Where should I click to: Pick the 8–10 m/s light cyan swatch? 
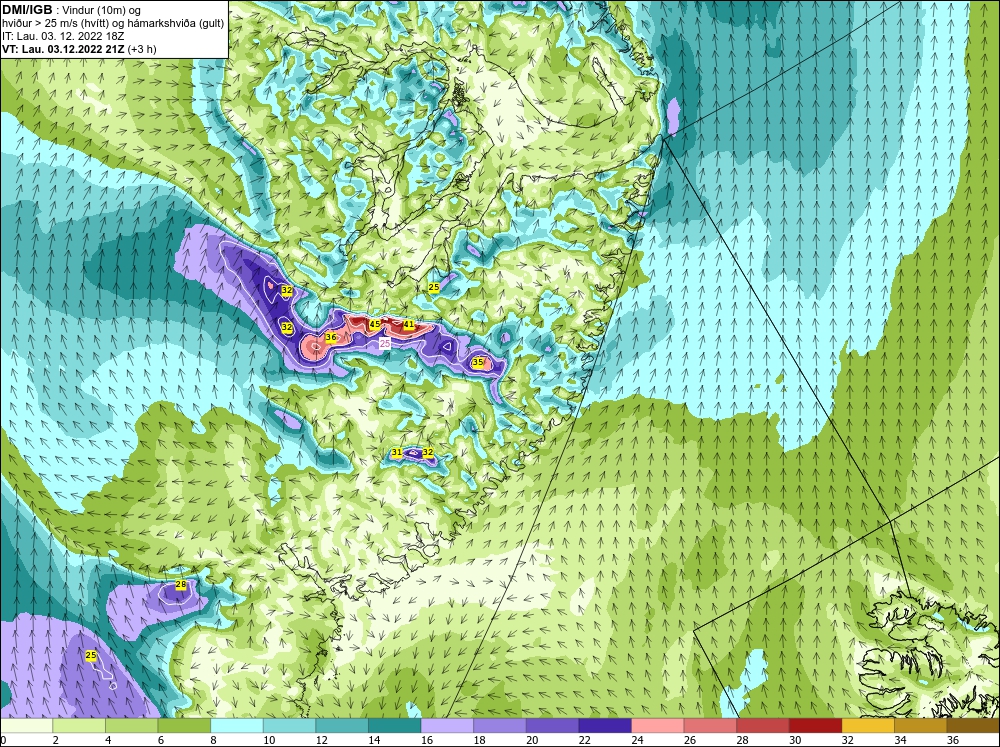(x=237, y=726)
